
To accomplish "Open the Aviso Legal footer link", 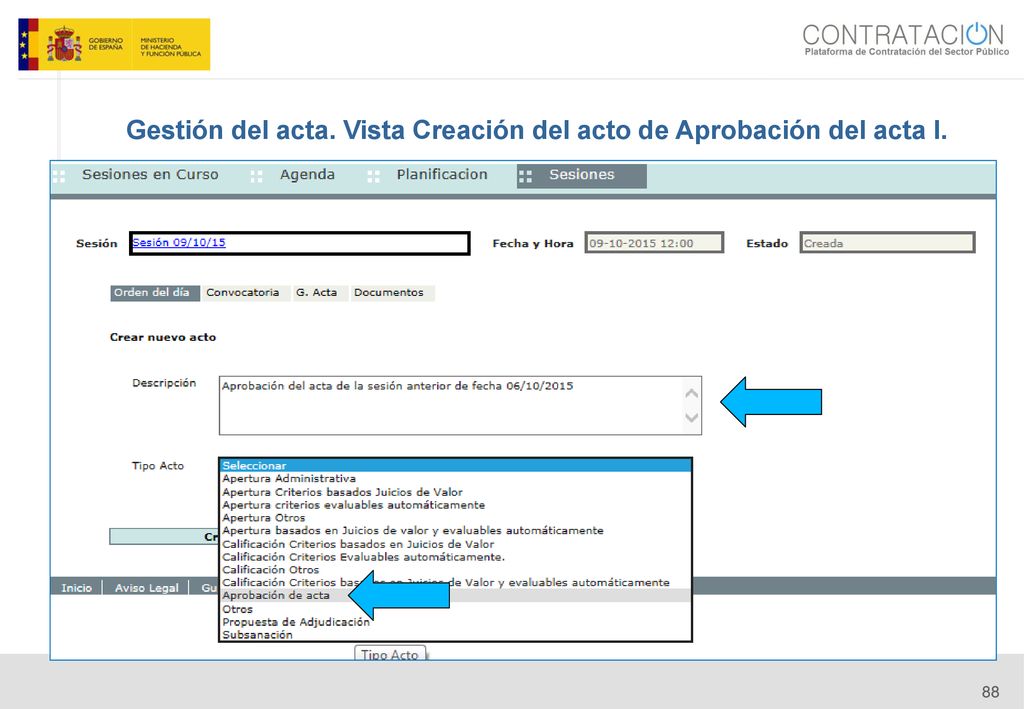I will 146,588.
